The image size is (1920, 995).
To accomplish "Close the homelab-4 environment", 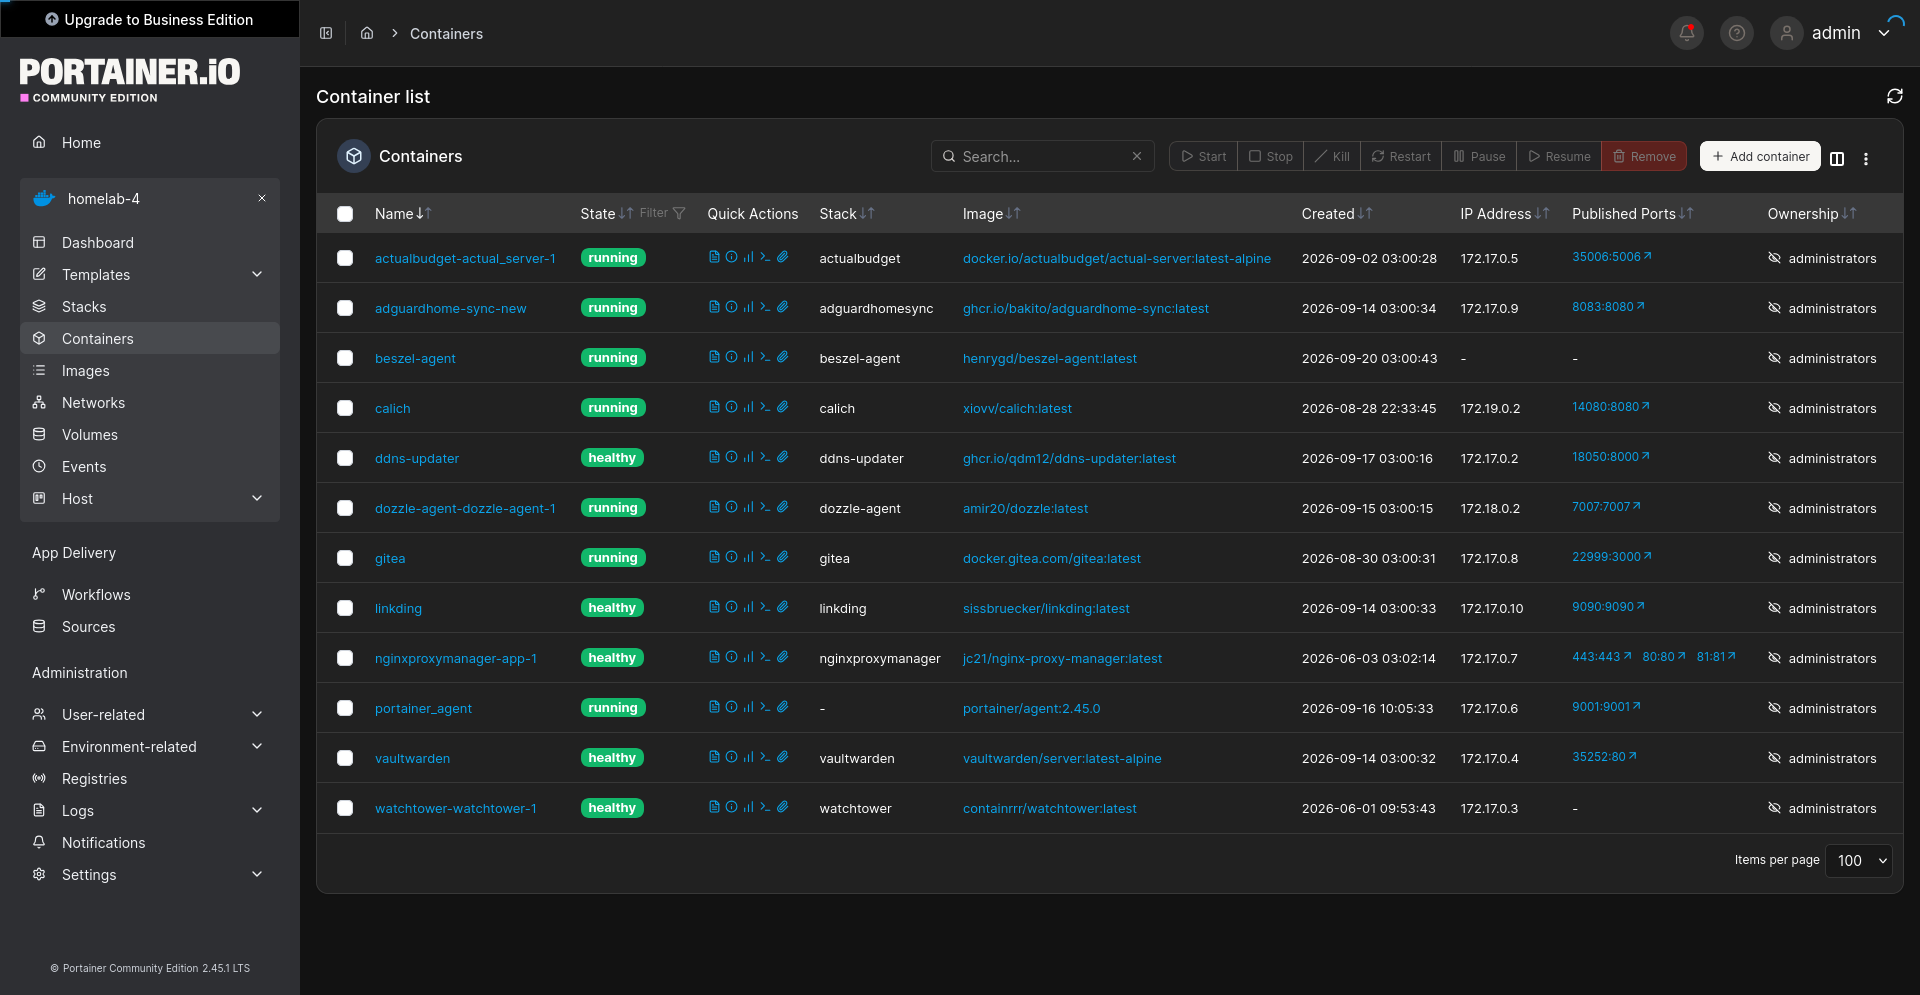I will point(262,198).
